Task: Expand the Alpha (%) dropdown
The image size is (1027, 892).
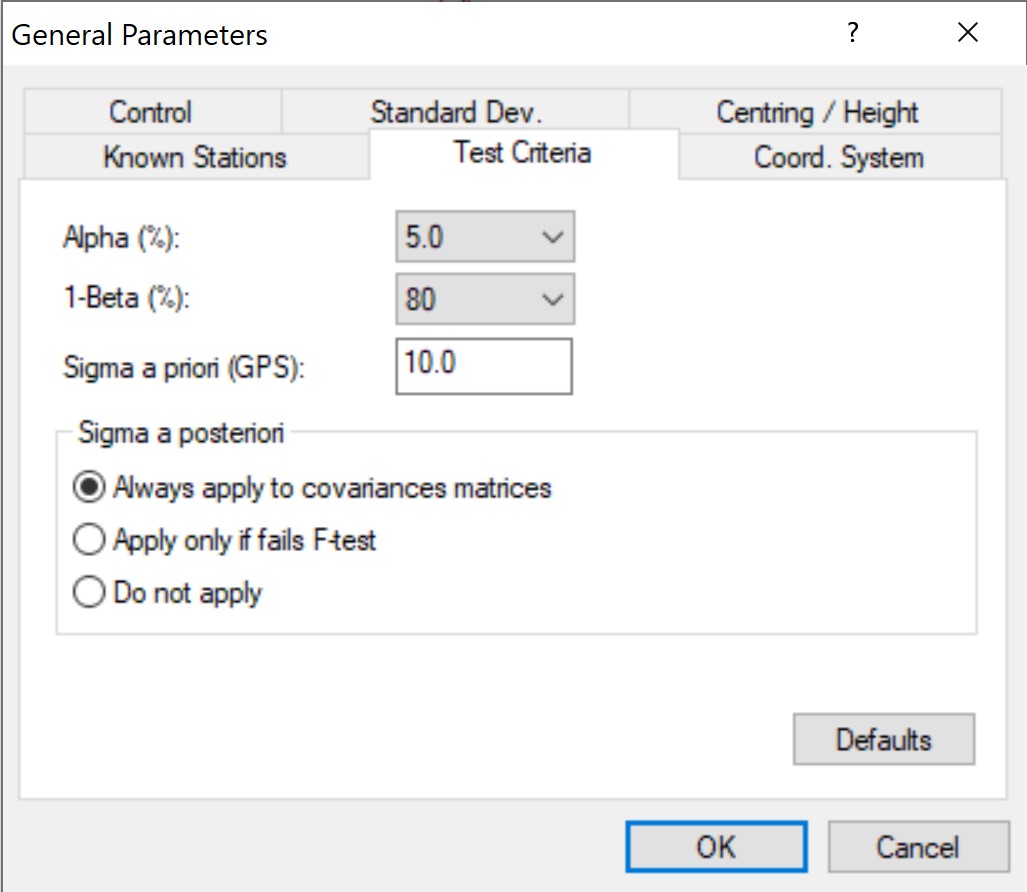Action: (485, 238)
